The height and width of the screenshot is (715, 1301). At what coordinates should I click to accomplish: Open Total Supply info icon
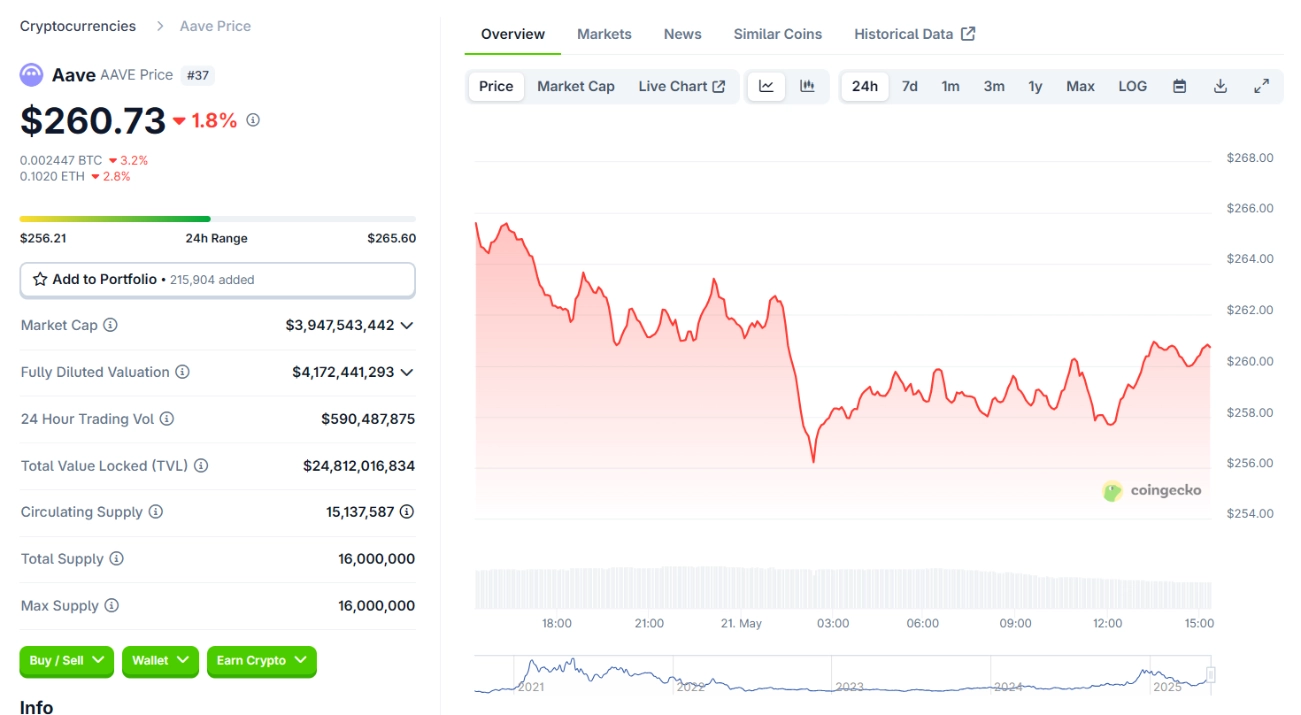click(x=117, y=559)
